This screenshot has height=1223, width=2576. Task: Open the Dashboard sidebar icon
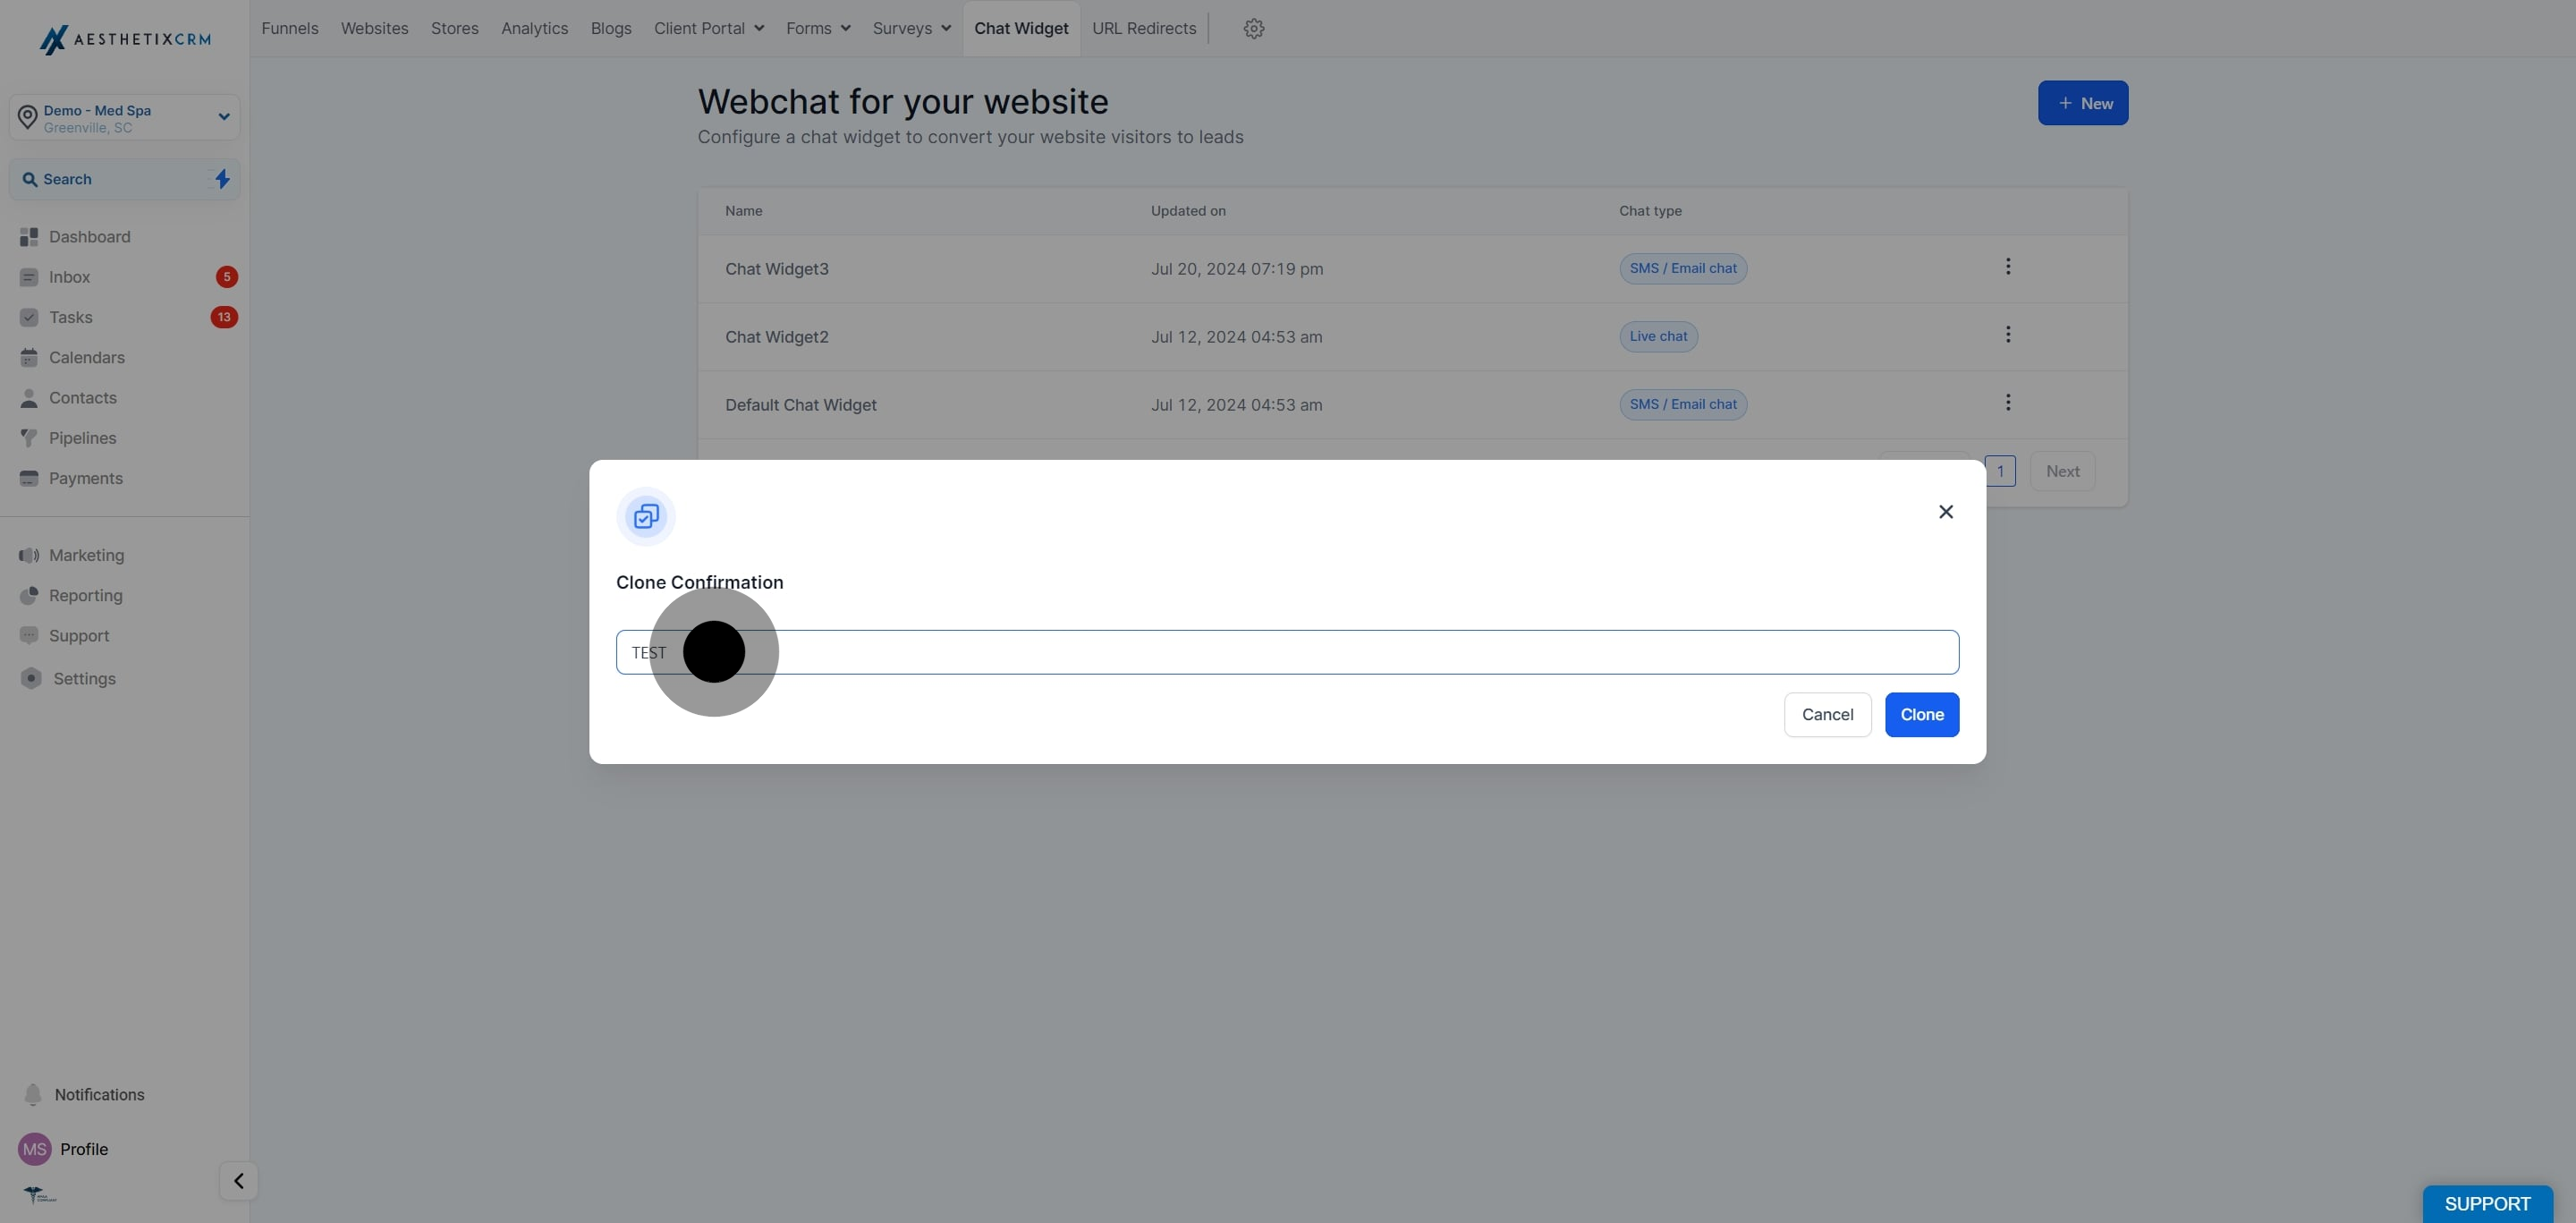29,237
